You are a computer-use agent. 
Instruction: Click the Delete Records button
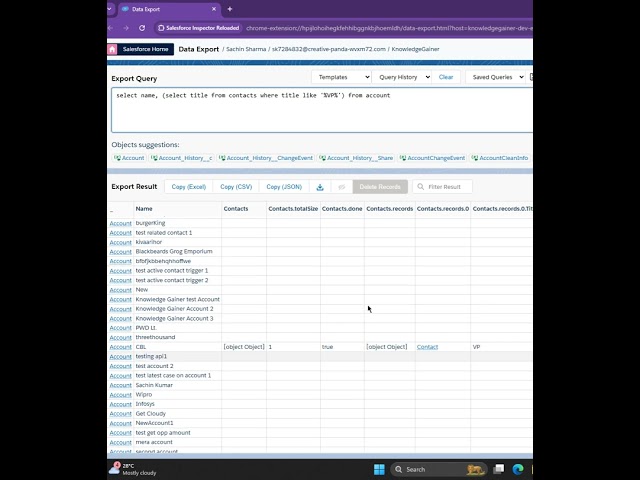pos(380,187)
